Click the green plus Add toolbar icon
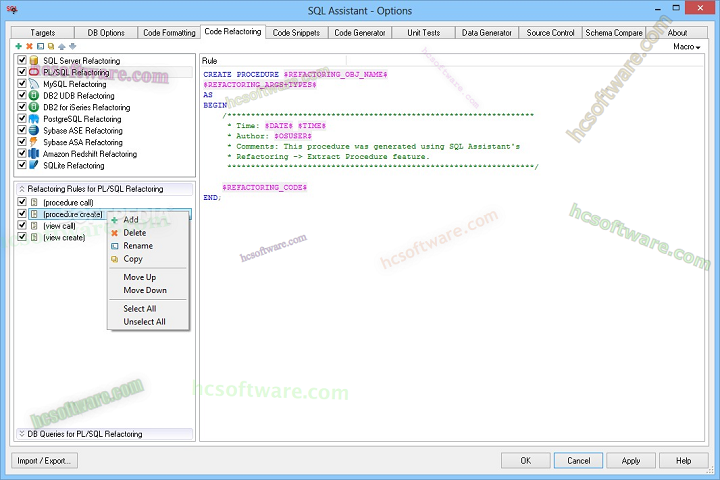Screen dimensions: 720x480 pyautogui.click(x=18, y=46)
